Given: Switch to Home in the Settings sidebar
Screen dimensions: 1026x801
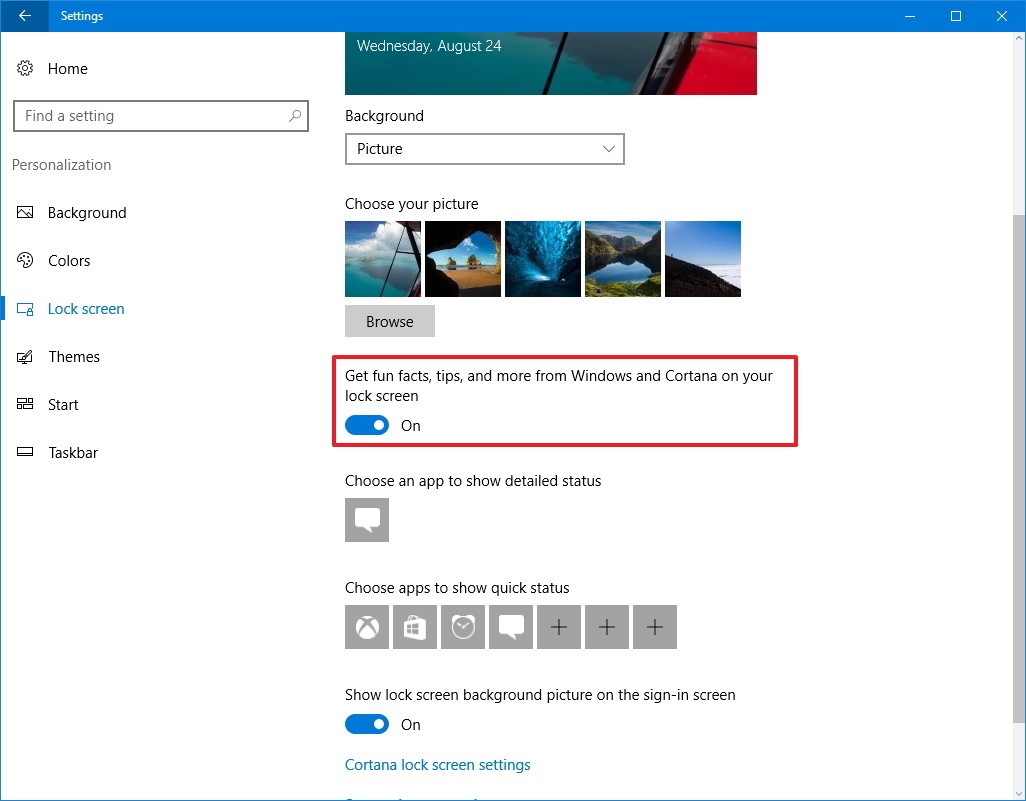Looking at the screenshot, I should coord(67,68).
